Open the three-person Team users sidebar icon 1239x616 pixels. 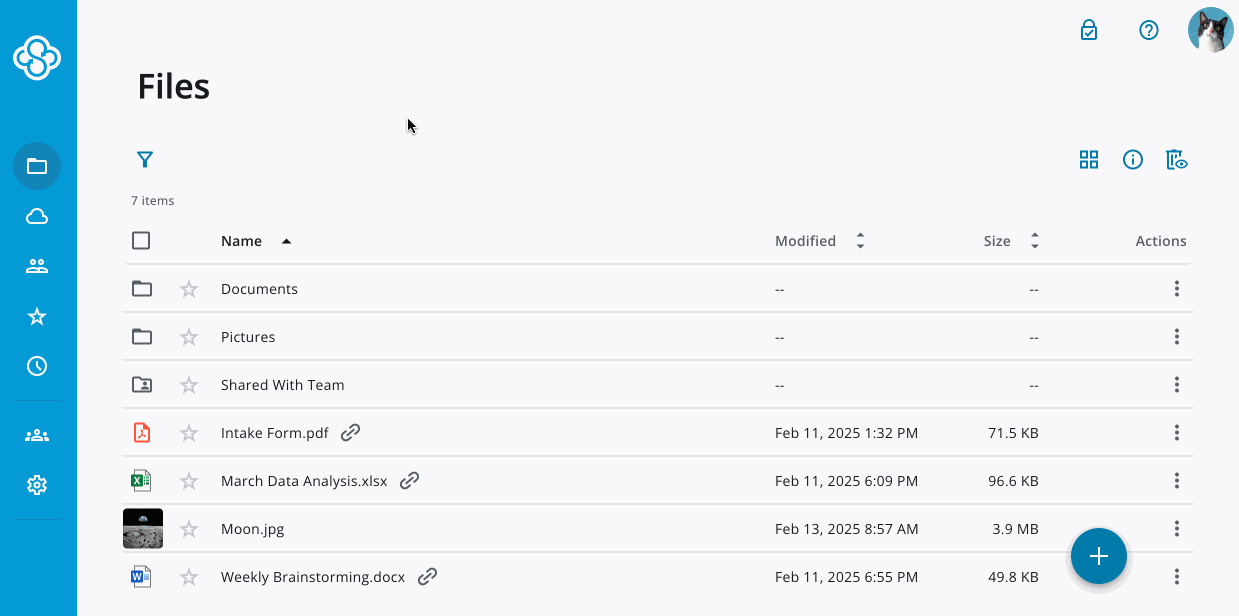[x=37, y=436]
